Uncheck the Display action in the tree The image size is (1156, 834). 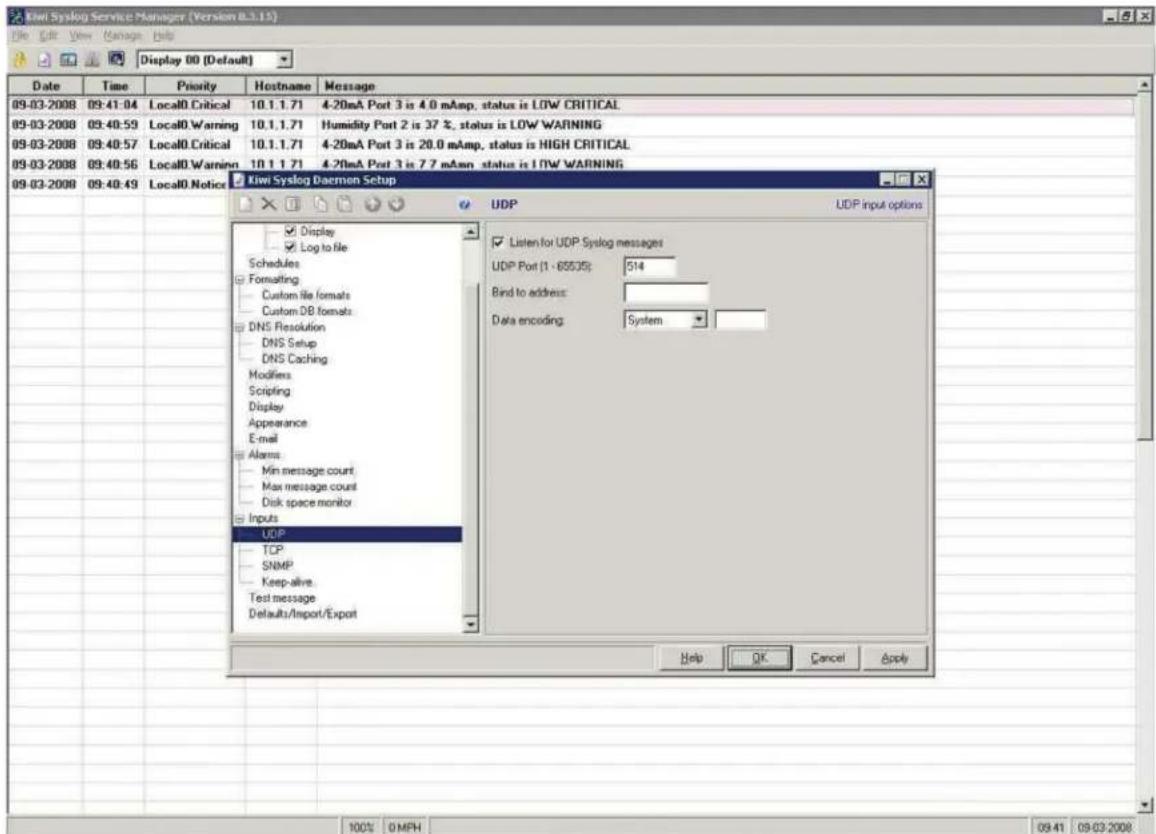(x=290, y=231)
